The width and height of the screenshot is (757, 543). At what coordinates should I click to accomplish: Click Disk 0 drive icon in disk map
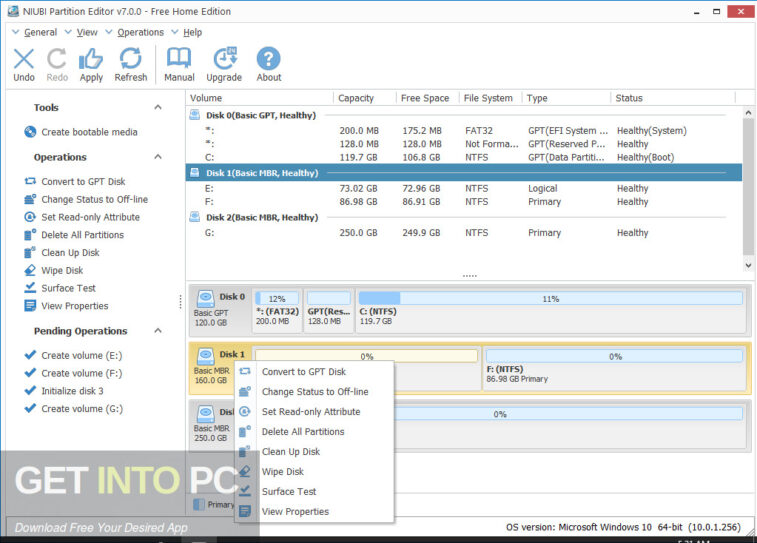[206, 298]
